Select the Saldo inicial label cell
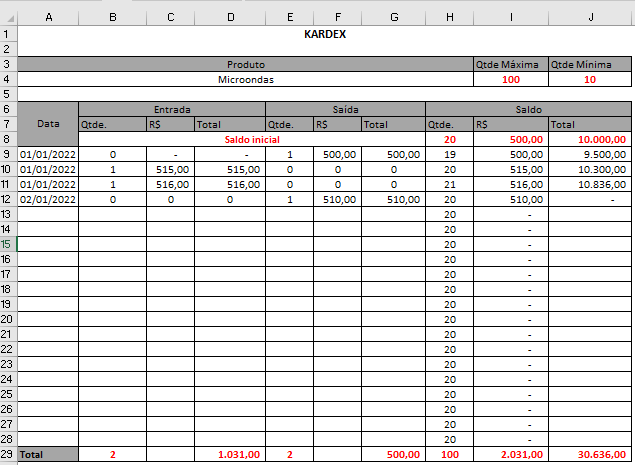Screen dimensions: 635x465 pyautogui.click(x=252, y=140)
